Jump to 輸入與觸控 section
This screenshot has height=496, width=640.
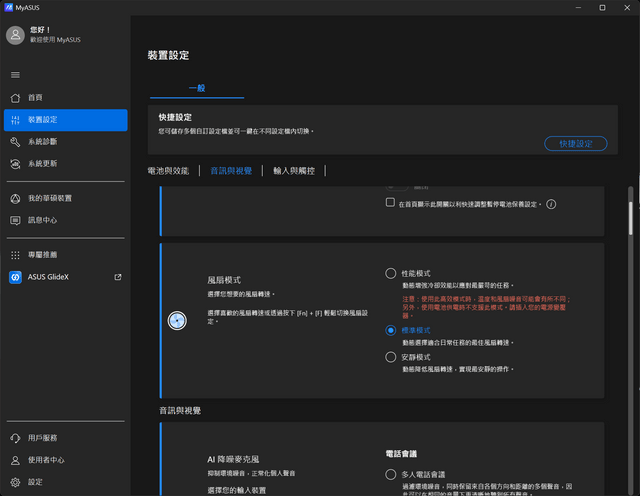tap(294, 171)
